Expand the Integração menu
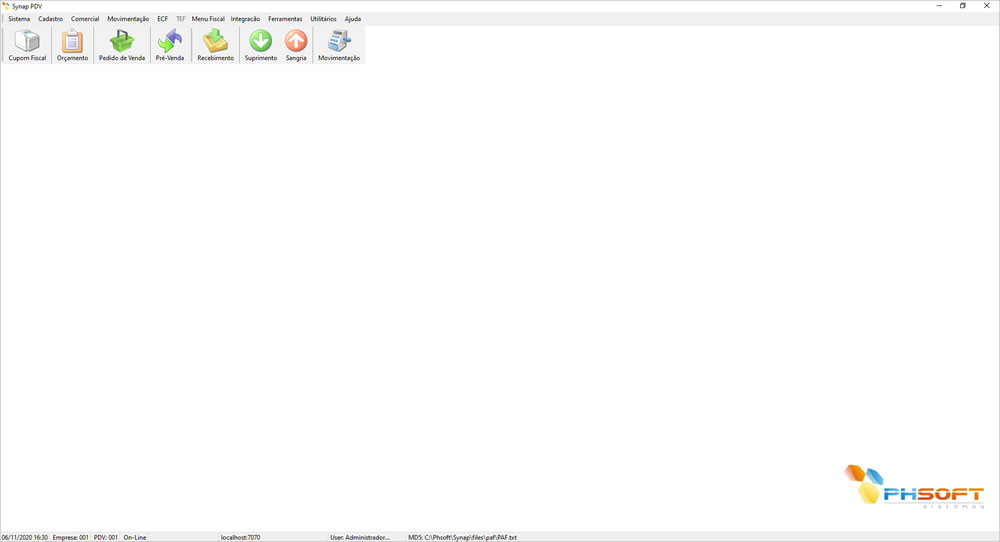The height and width of the screenshot is (542, 1000). click(x=245, y=19)
